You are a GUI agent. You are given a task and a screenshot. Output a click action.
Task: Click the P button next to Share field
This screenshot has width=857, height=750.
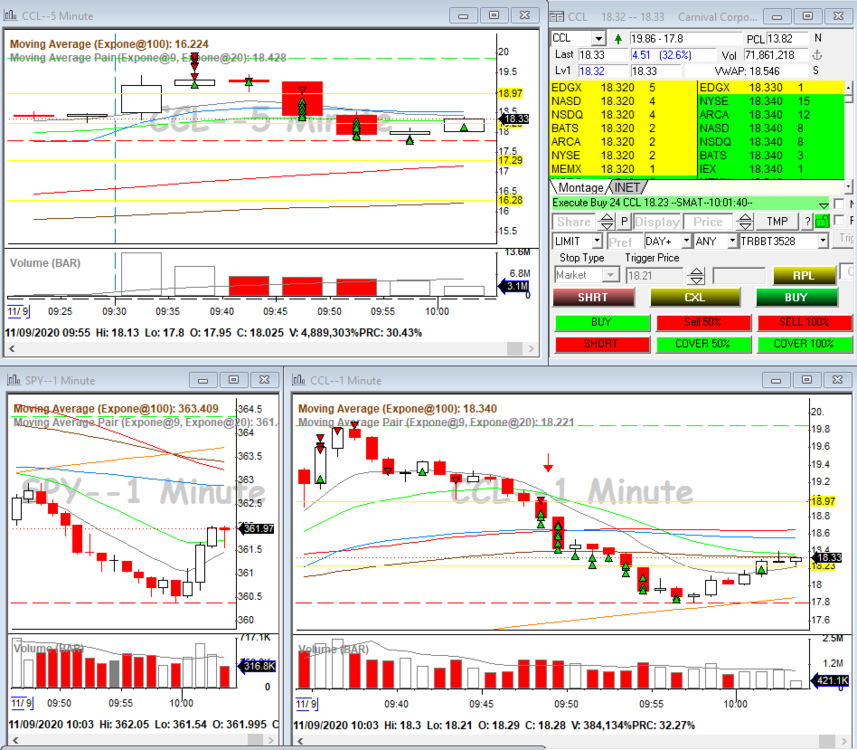(624, 222)
